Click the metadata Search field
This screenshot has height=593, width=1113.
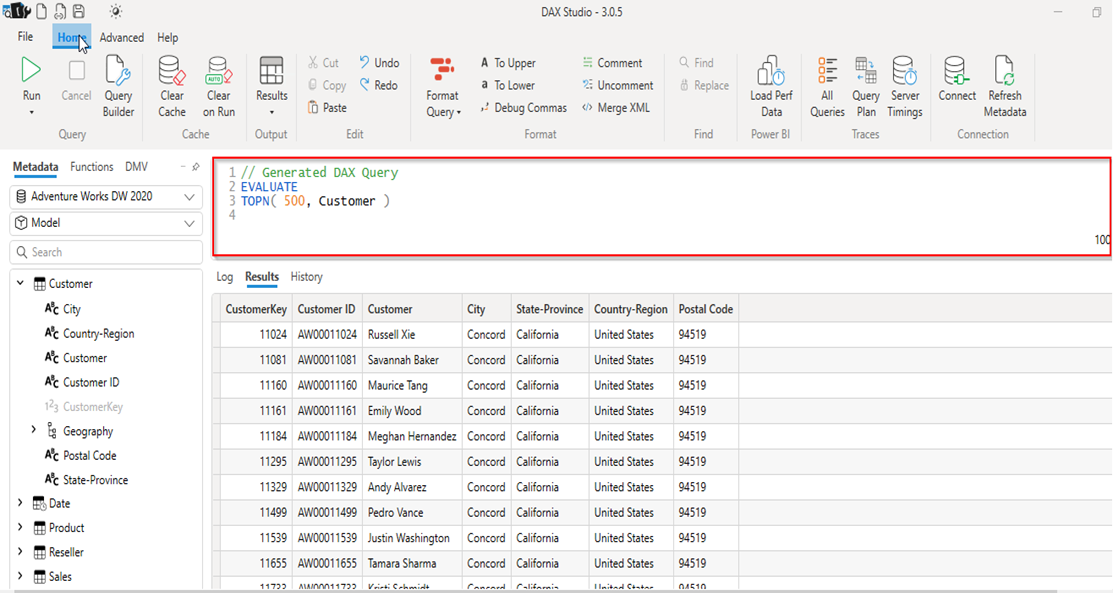pyautogui.click(x=104, y=252)
